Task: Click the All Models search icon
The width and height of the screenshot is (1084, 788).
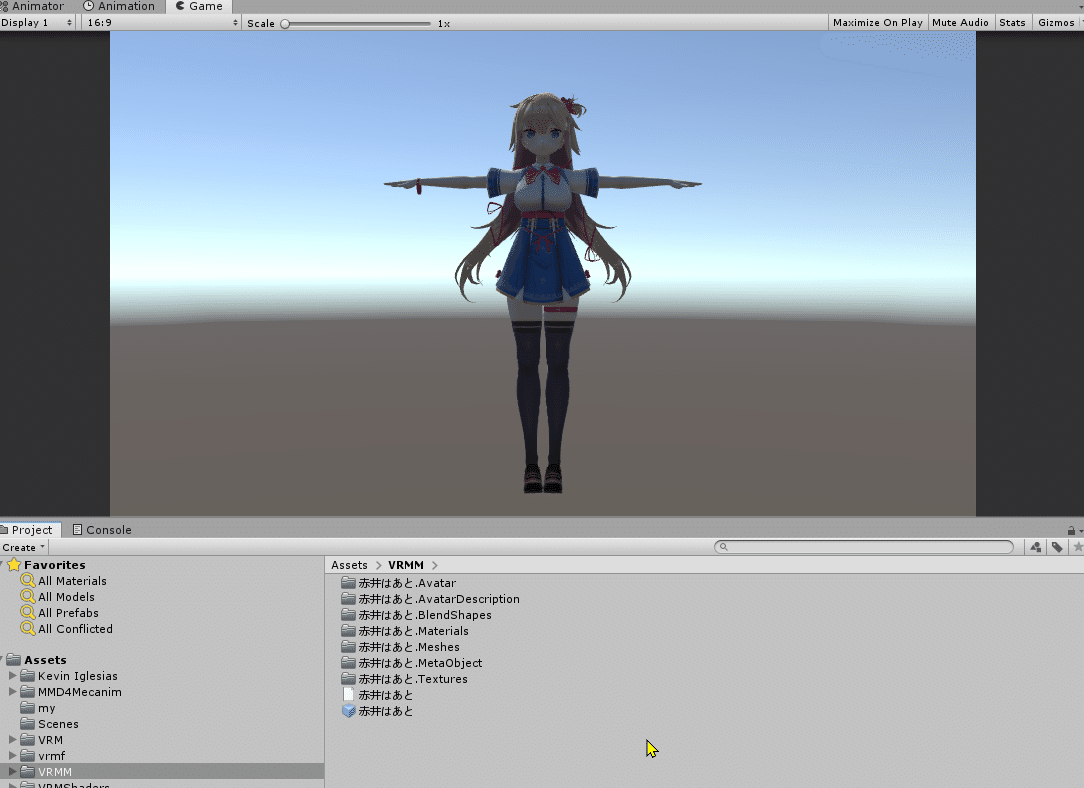Action: click(x=28, y=597)
